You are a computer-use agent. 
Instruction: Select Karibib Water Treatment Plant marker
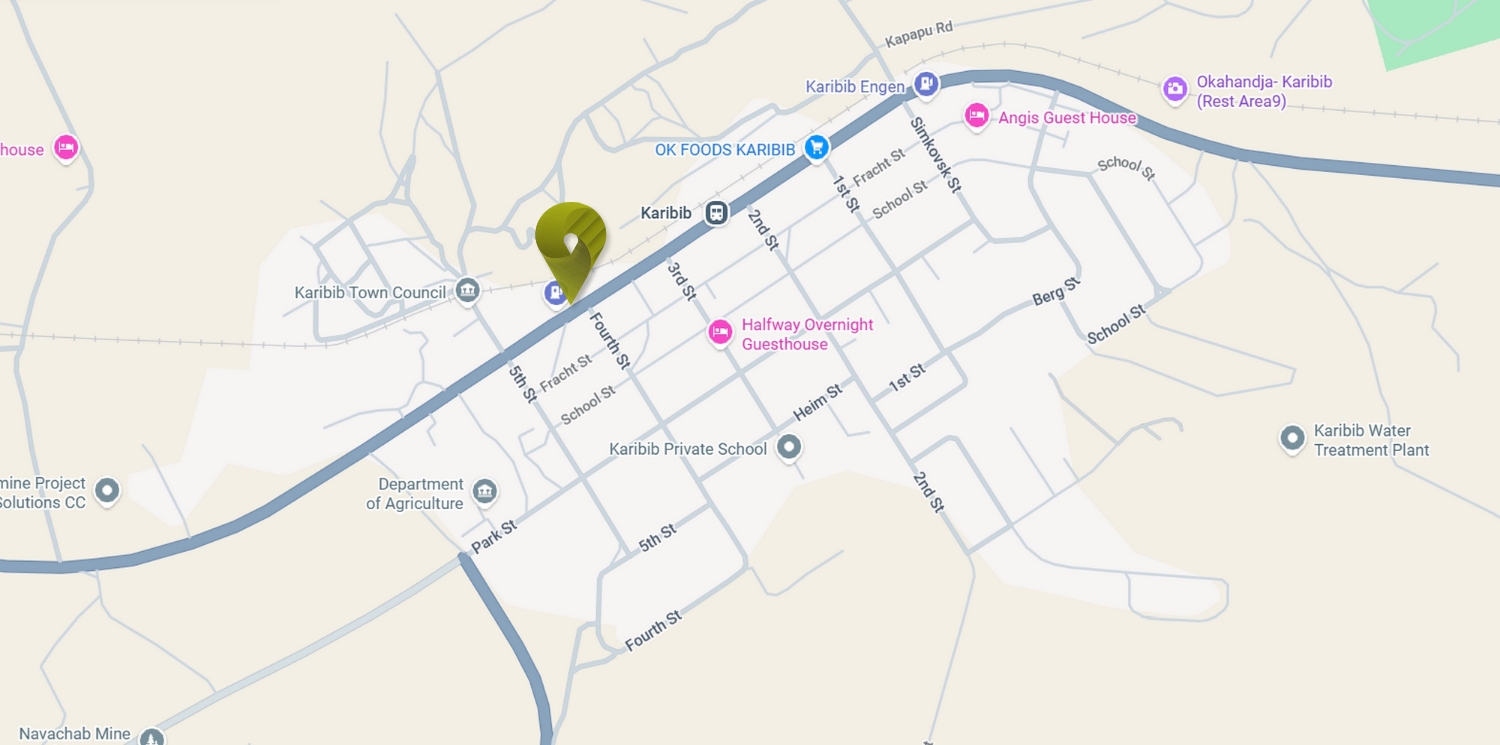coord(1293,438)
